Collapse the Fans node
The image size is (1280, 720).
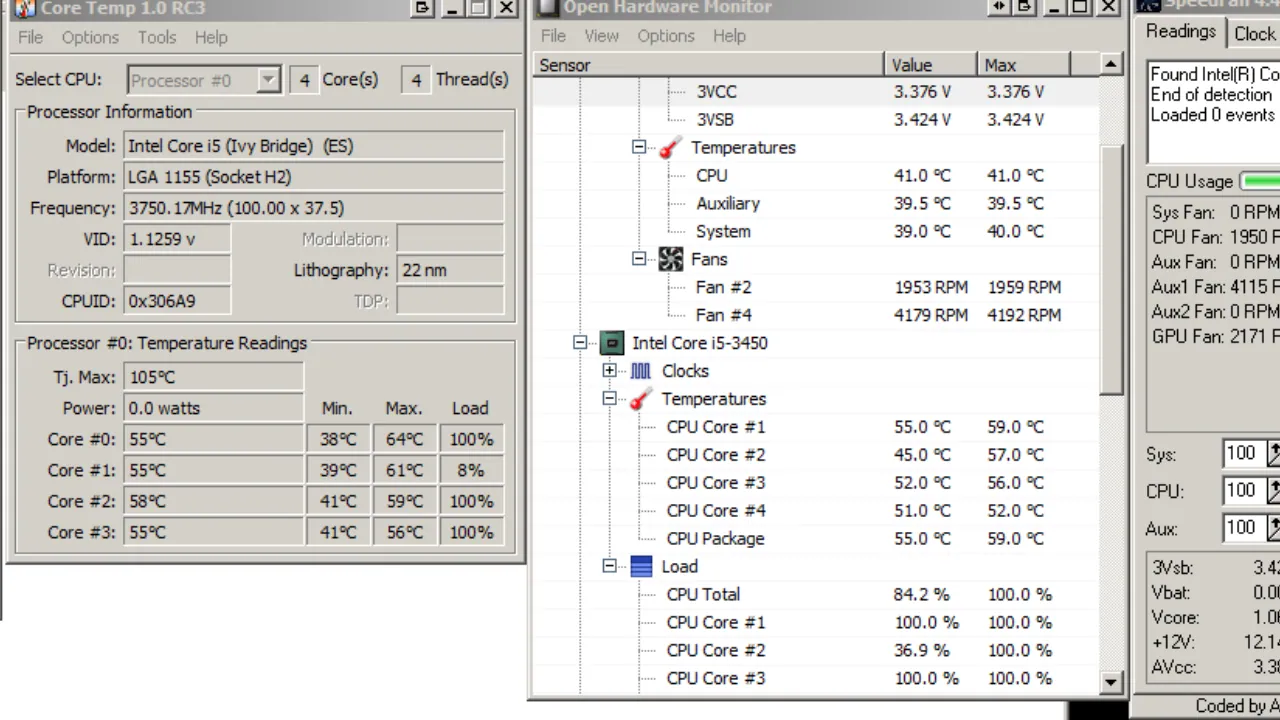click(x=639, y=259)
